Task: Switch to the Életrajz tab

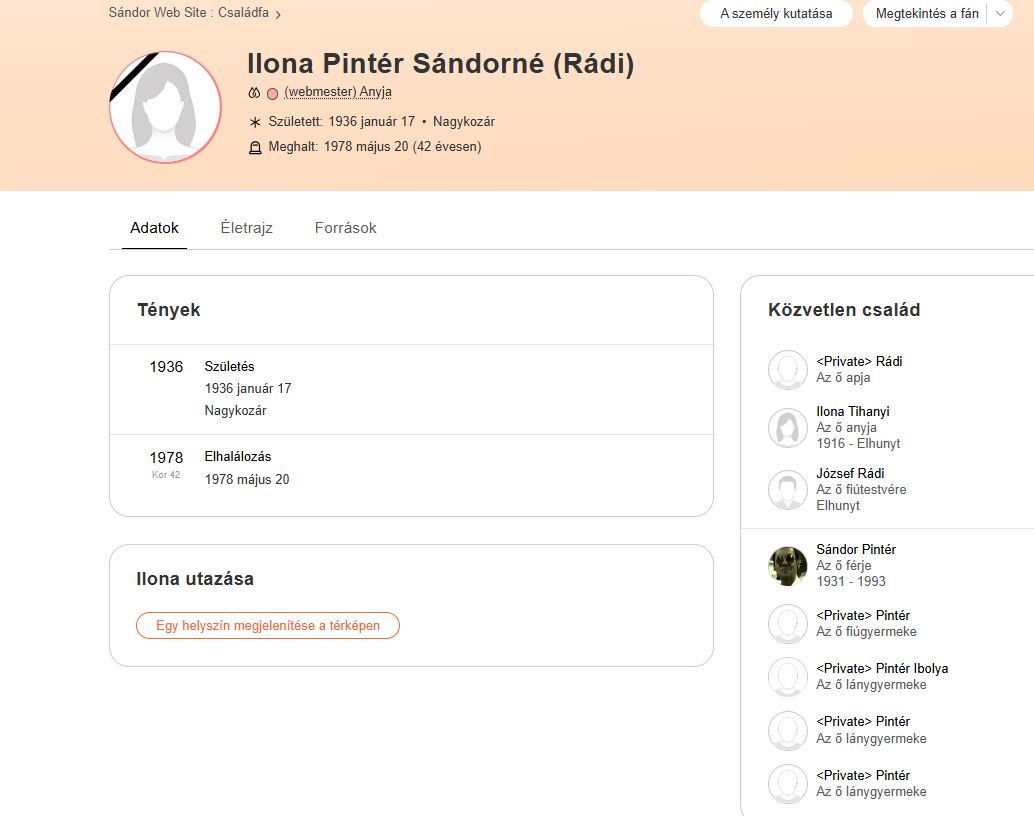Action: tap(246, 228)
